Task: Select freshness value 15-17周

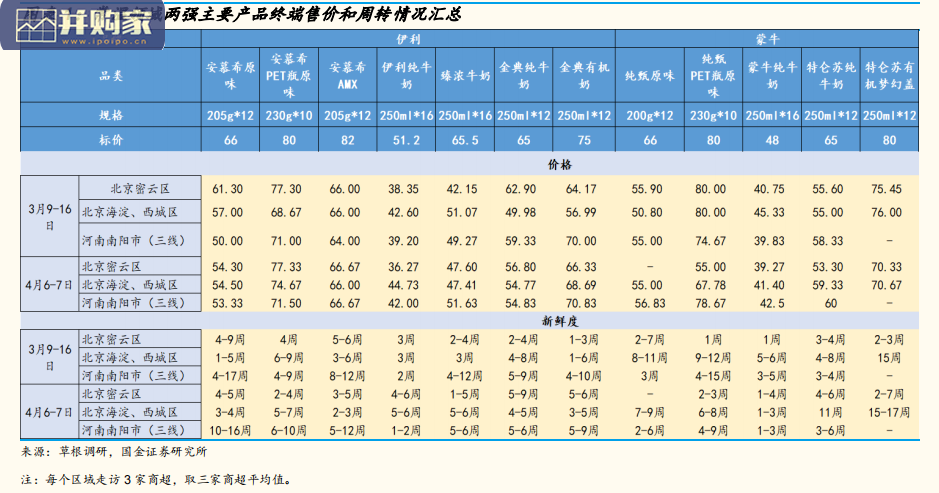Action: pyautogui.click(x=889, y=413)
